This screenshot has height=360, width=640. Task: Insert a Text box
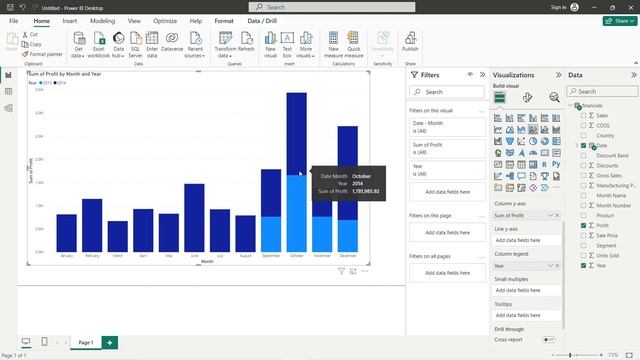(x=287, y=44)
